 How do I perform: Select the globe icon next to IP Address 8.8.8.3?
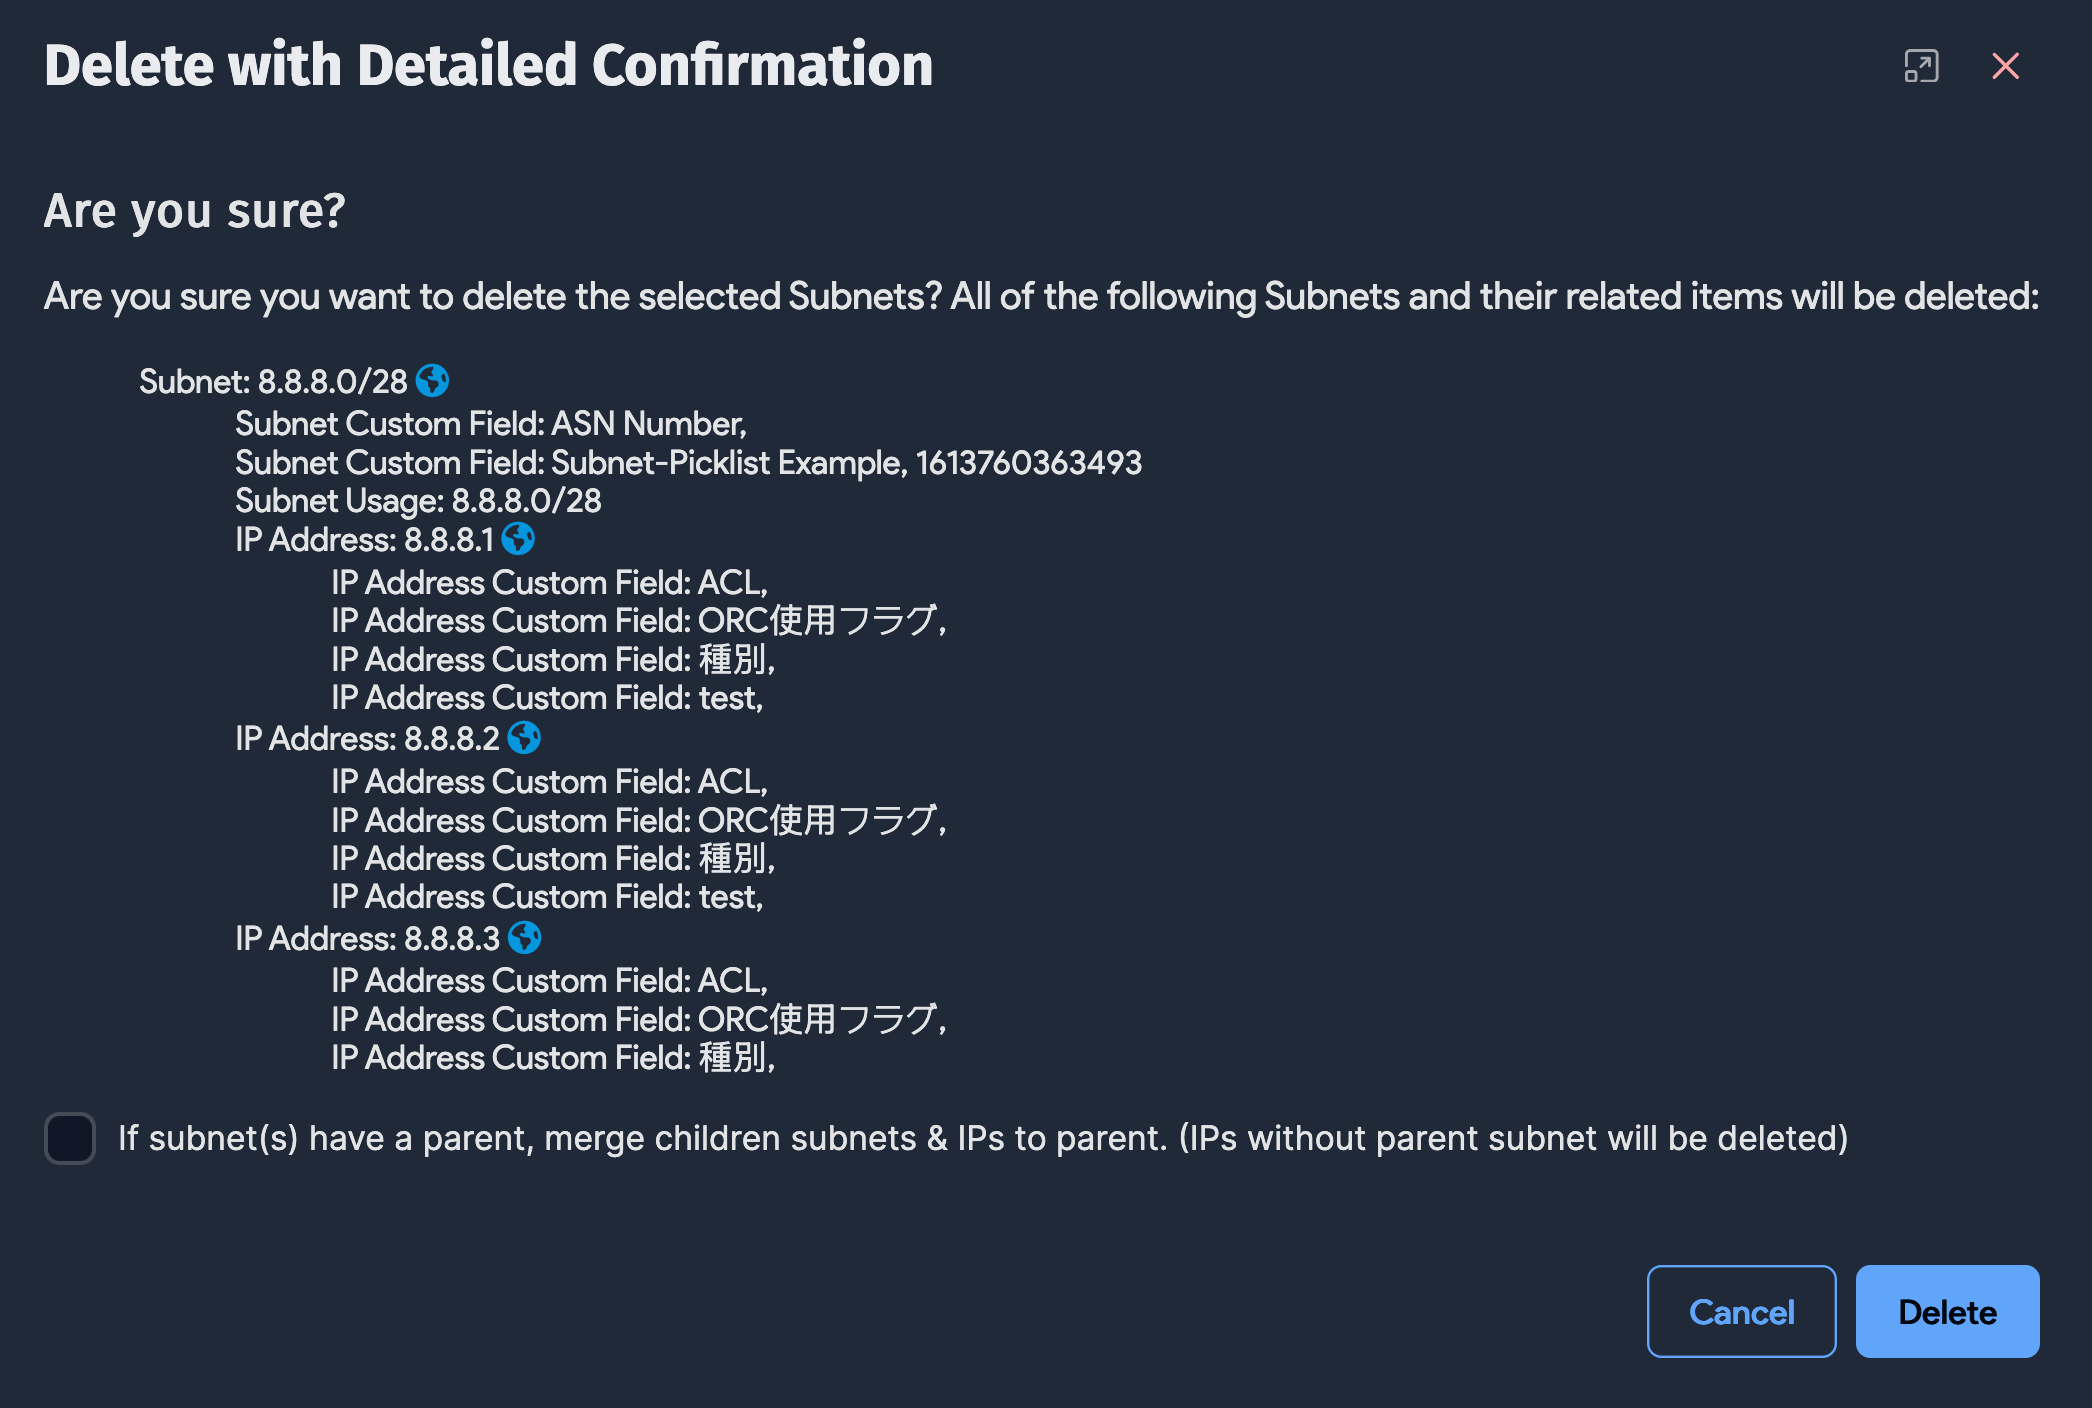(524, 938)
